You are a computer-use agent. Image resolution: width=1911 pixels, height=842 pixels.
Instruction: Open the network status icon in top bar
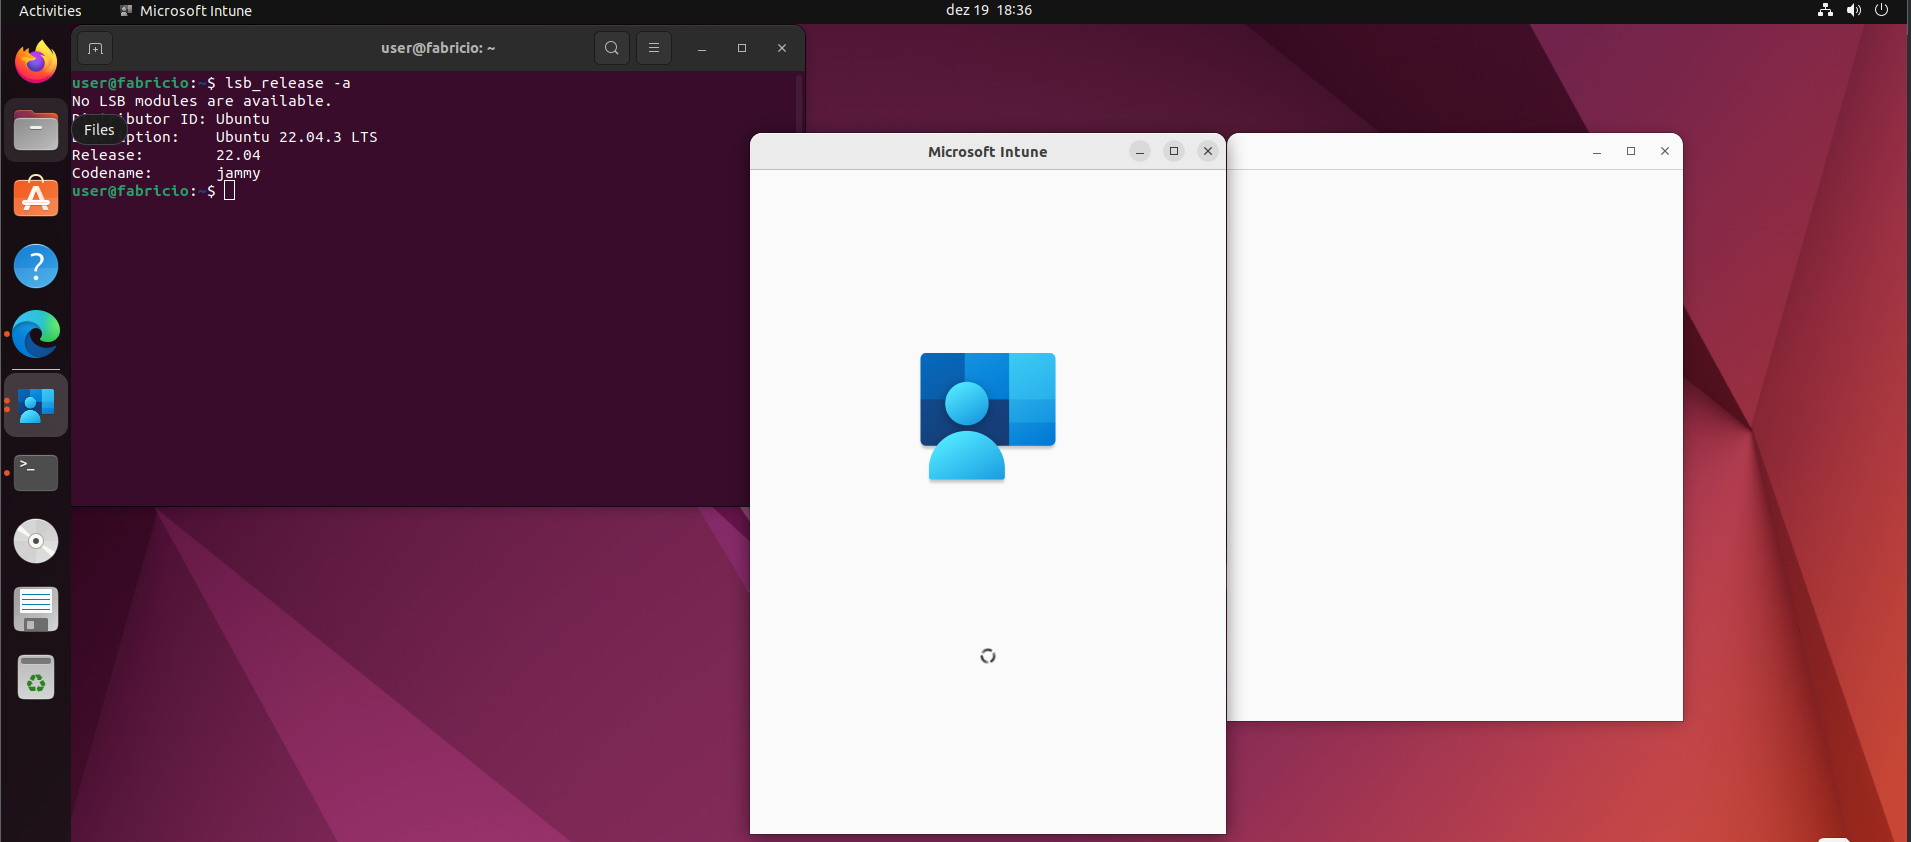[x=1825, y=10]
